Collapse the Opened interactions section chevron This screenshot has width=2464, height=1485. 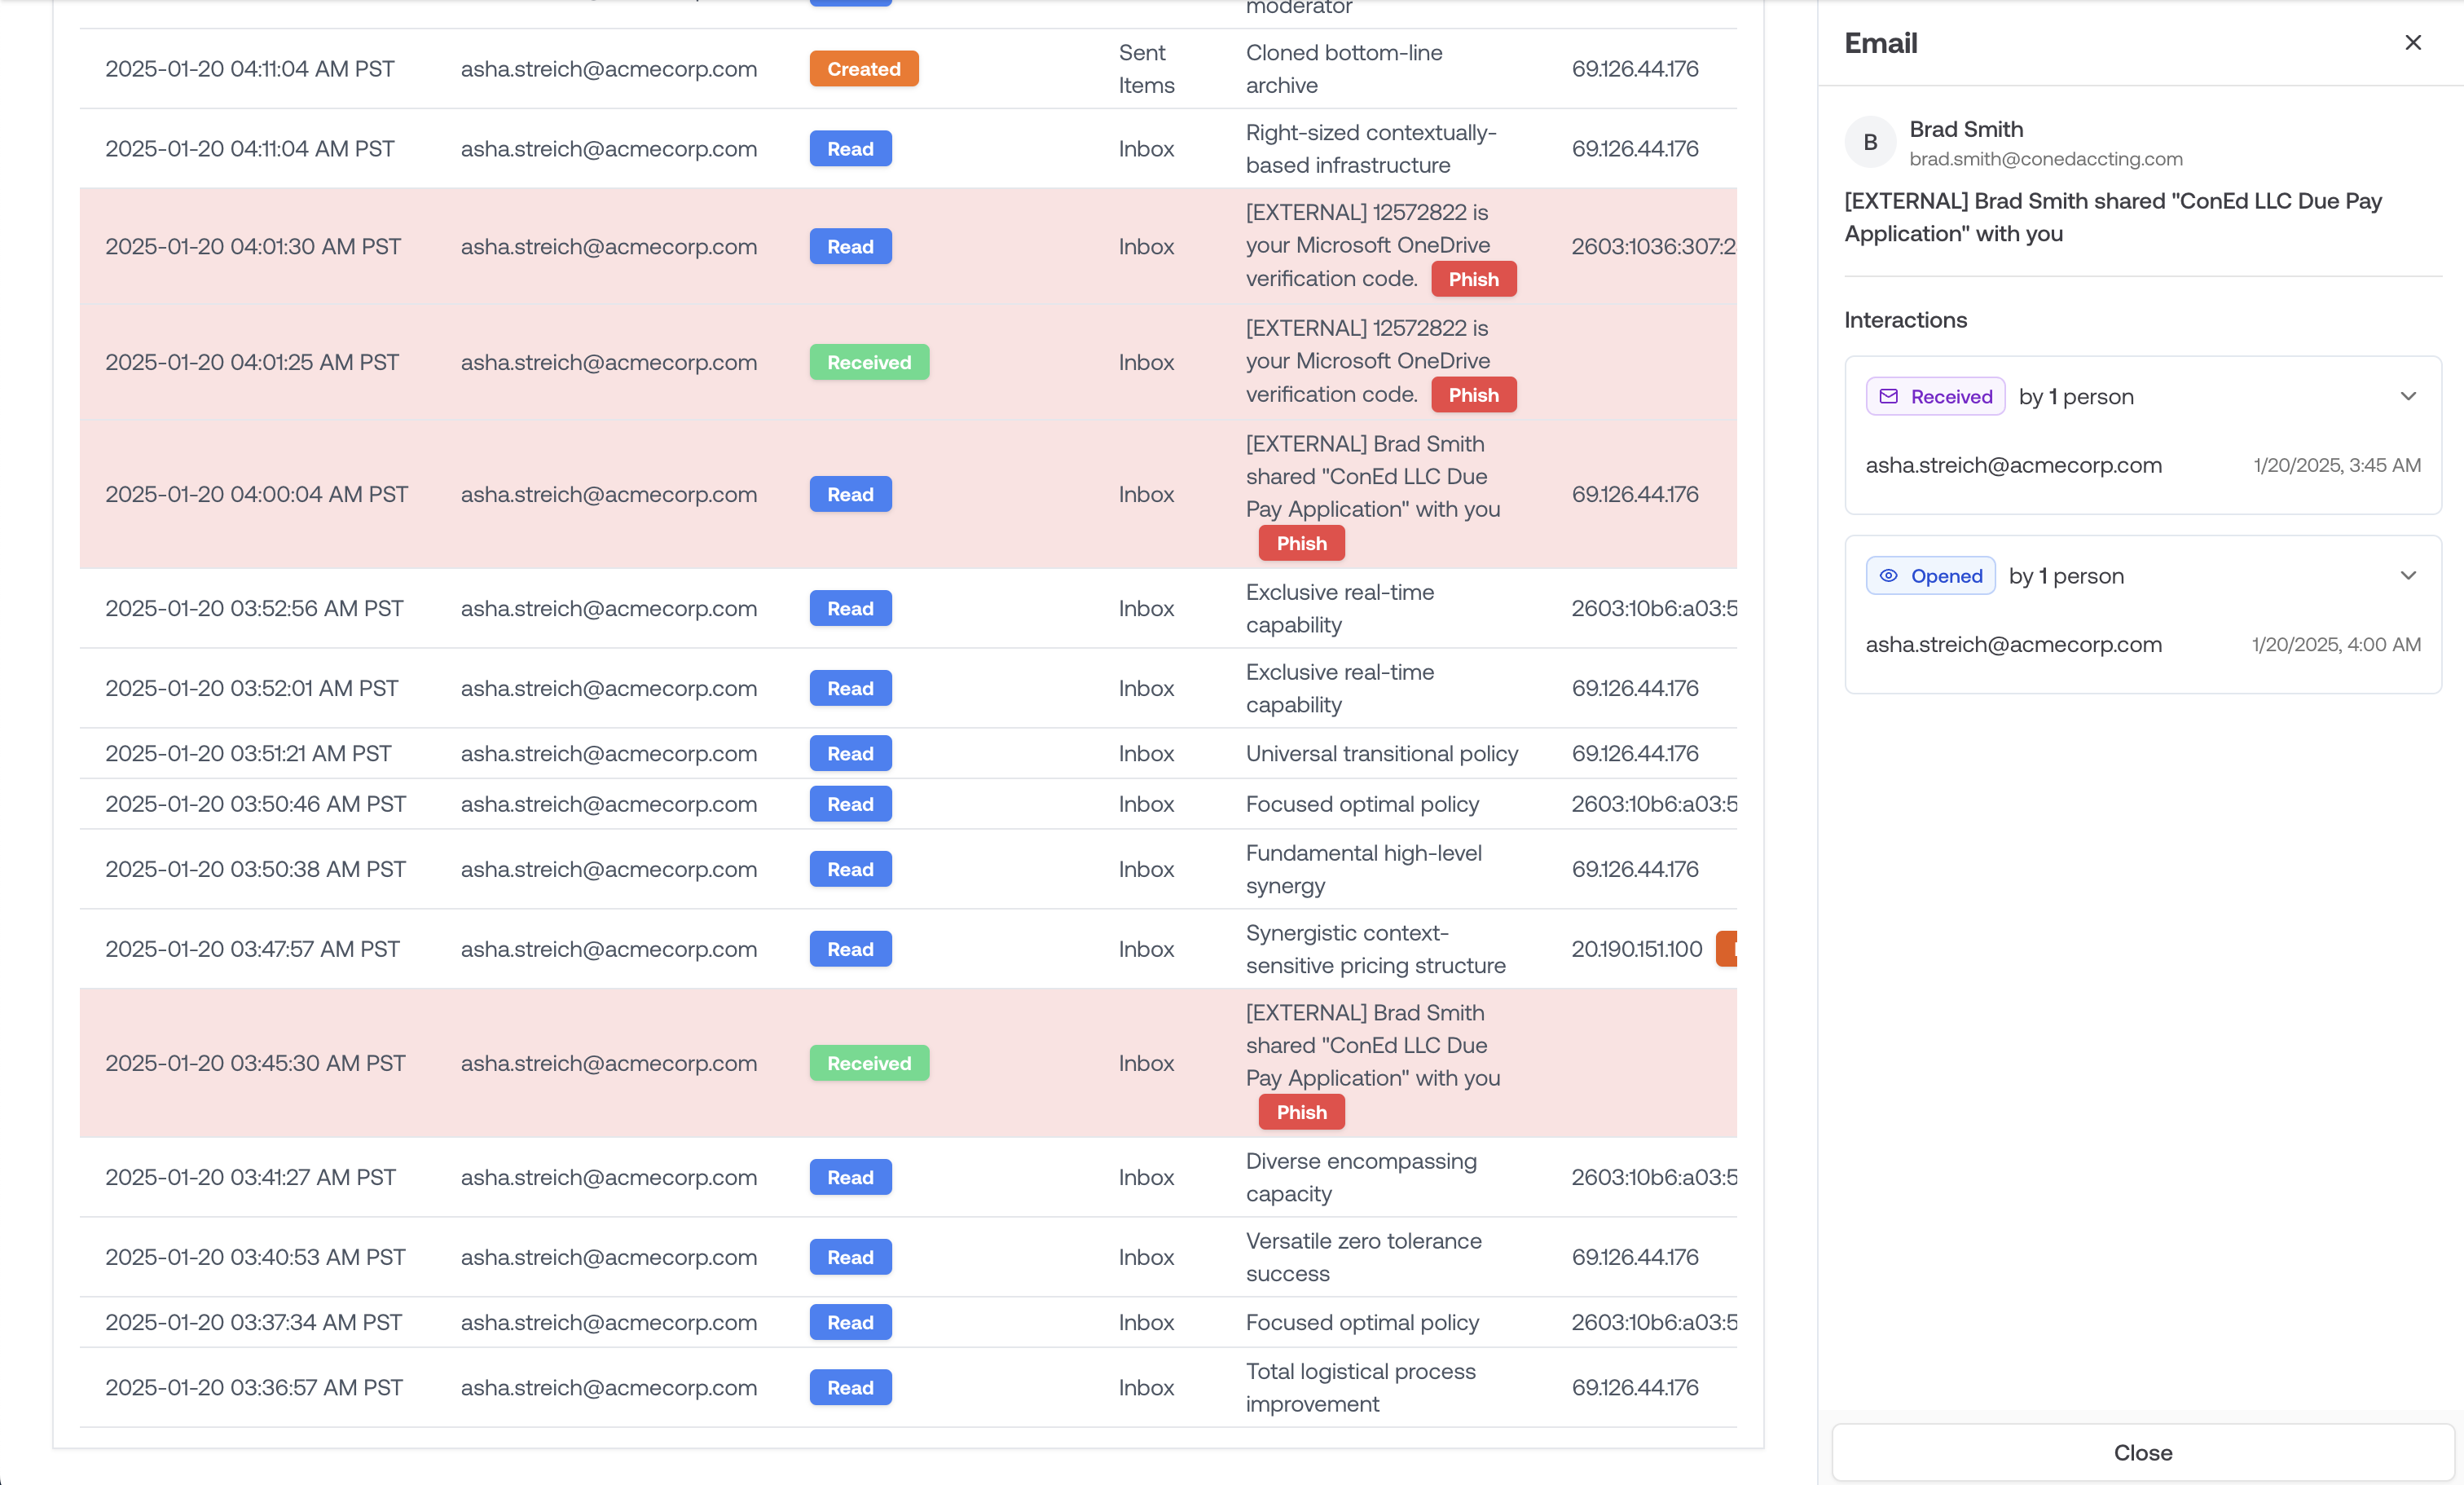(x=2408, y=576)
